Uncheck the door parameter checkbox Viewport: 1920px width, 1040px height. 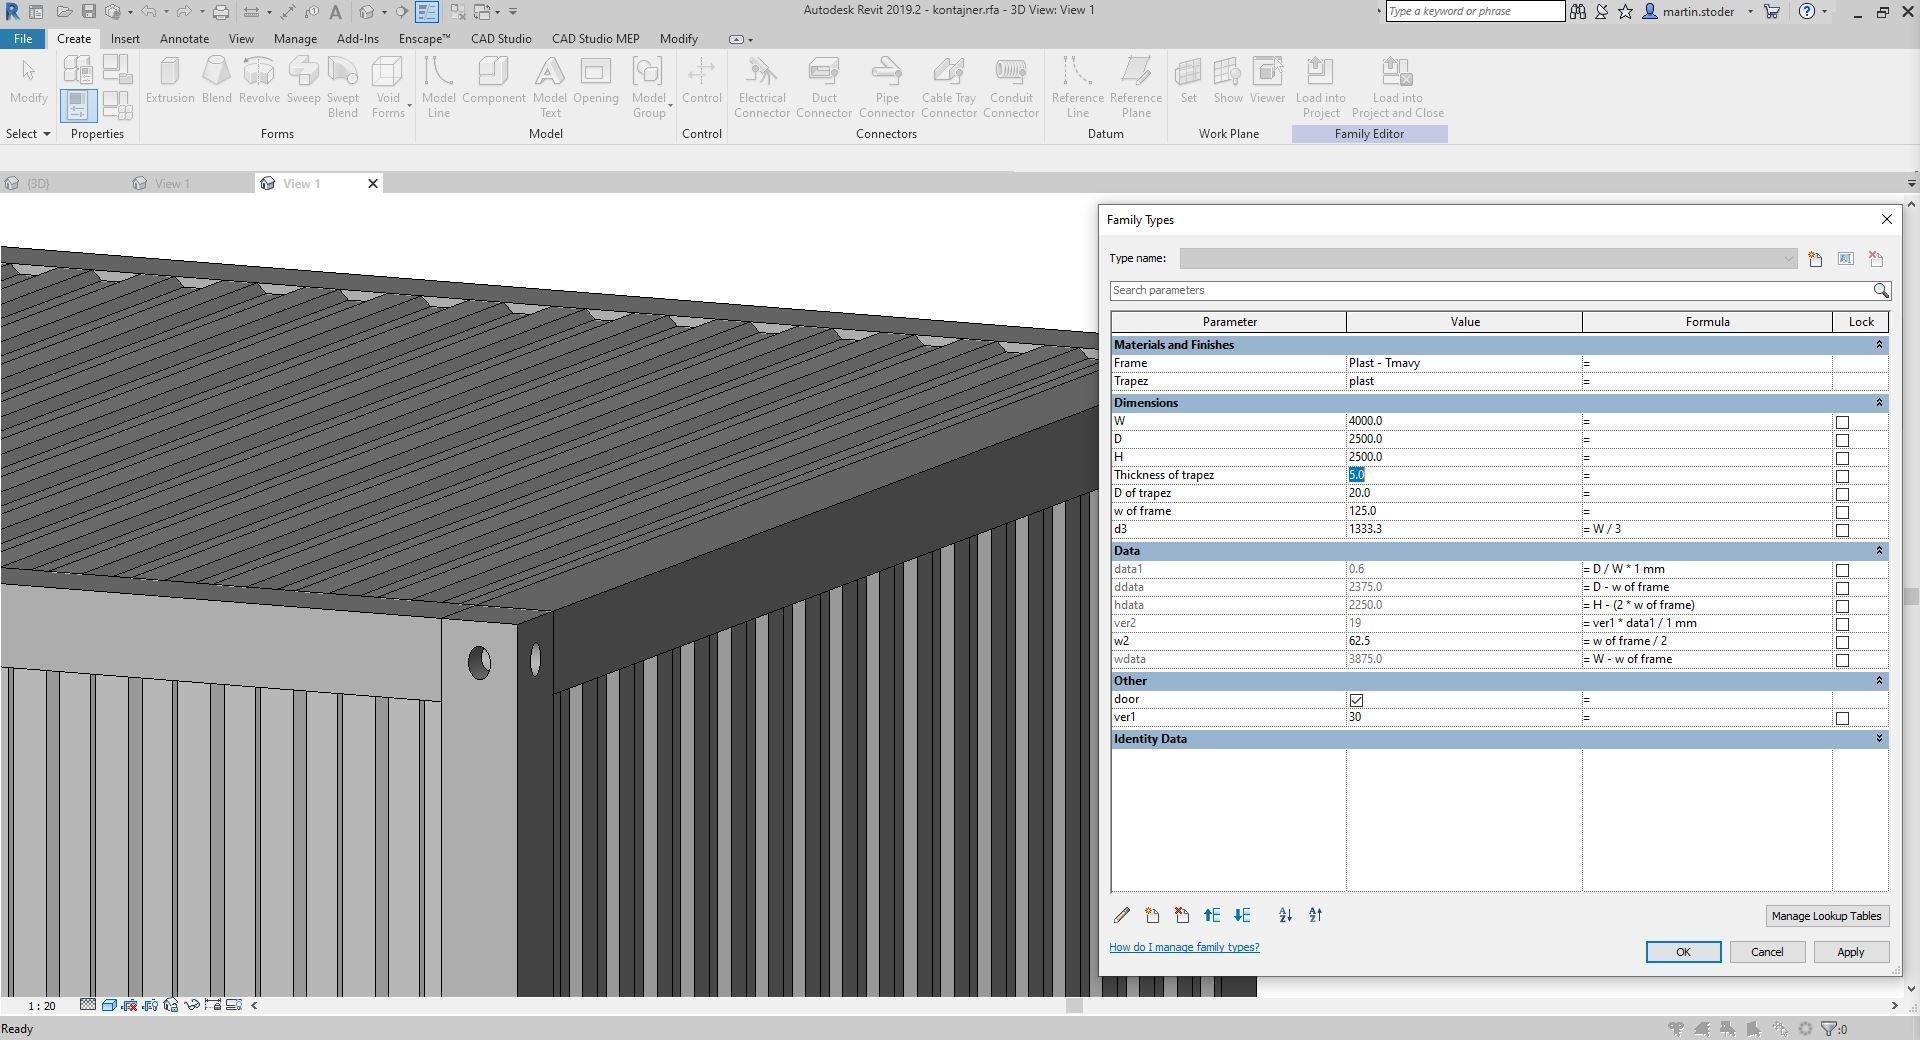coord(1356,700)
